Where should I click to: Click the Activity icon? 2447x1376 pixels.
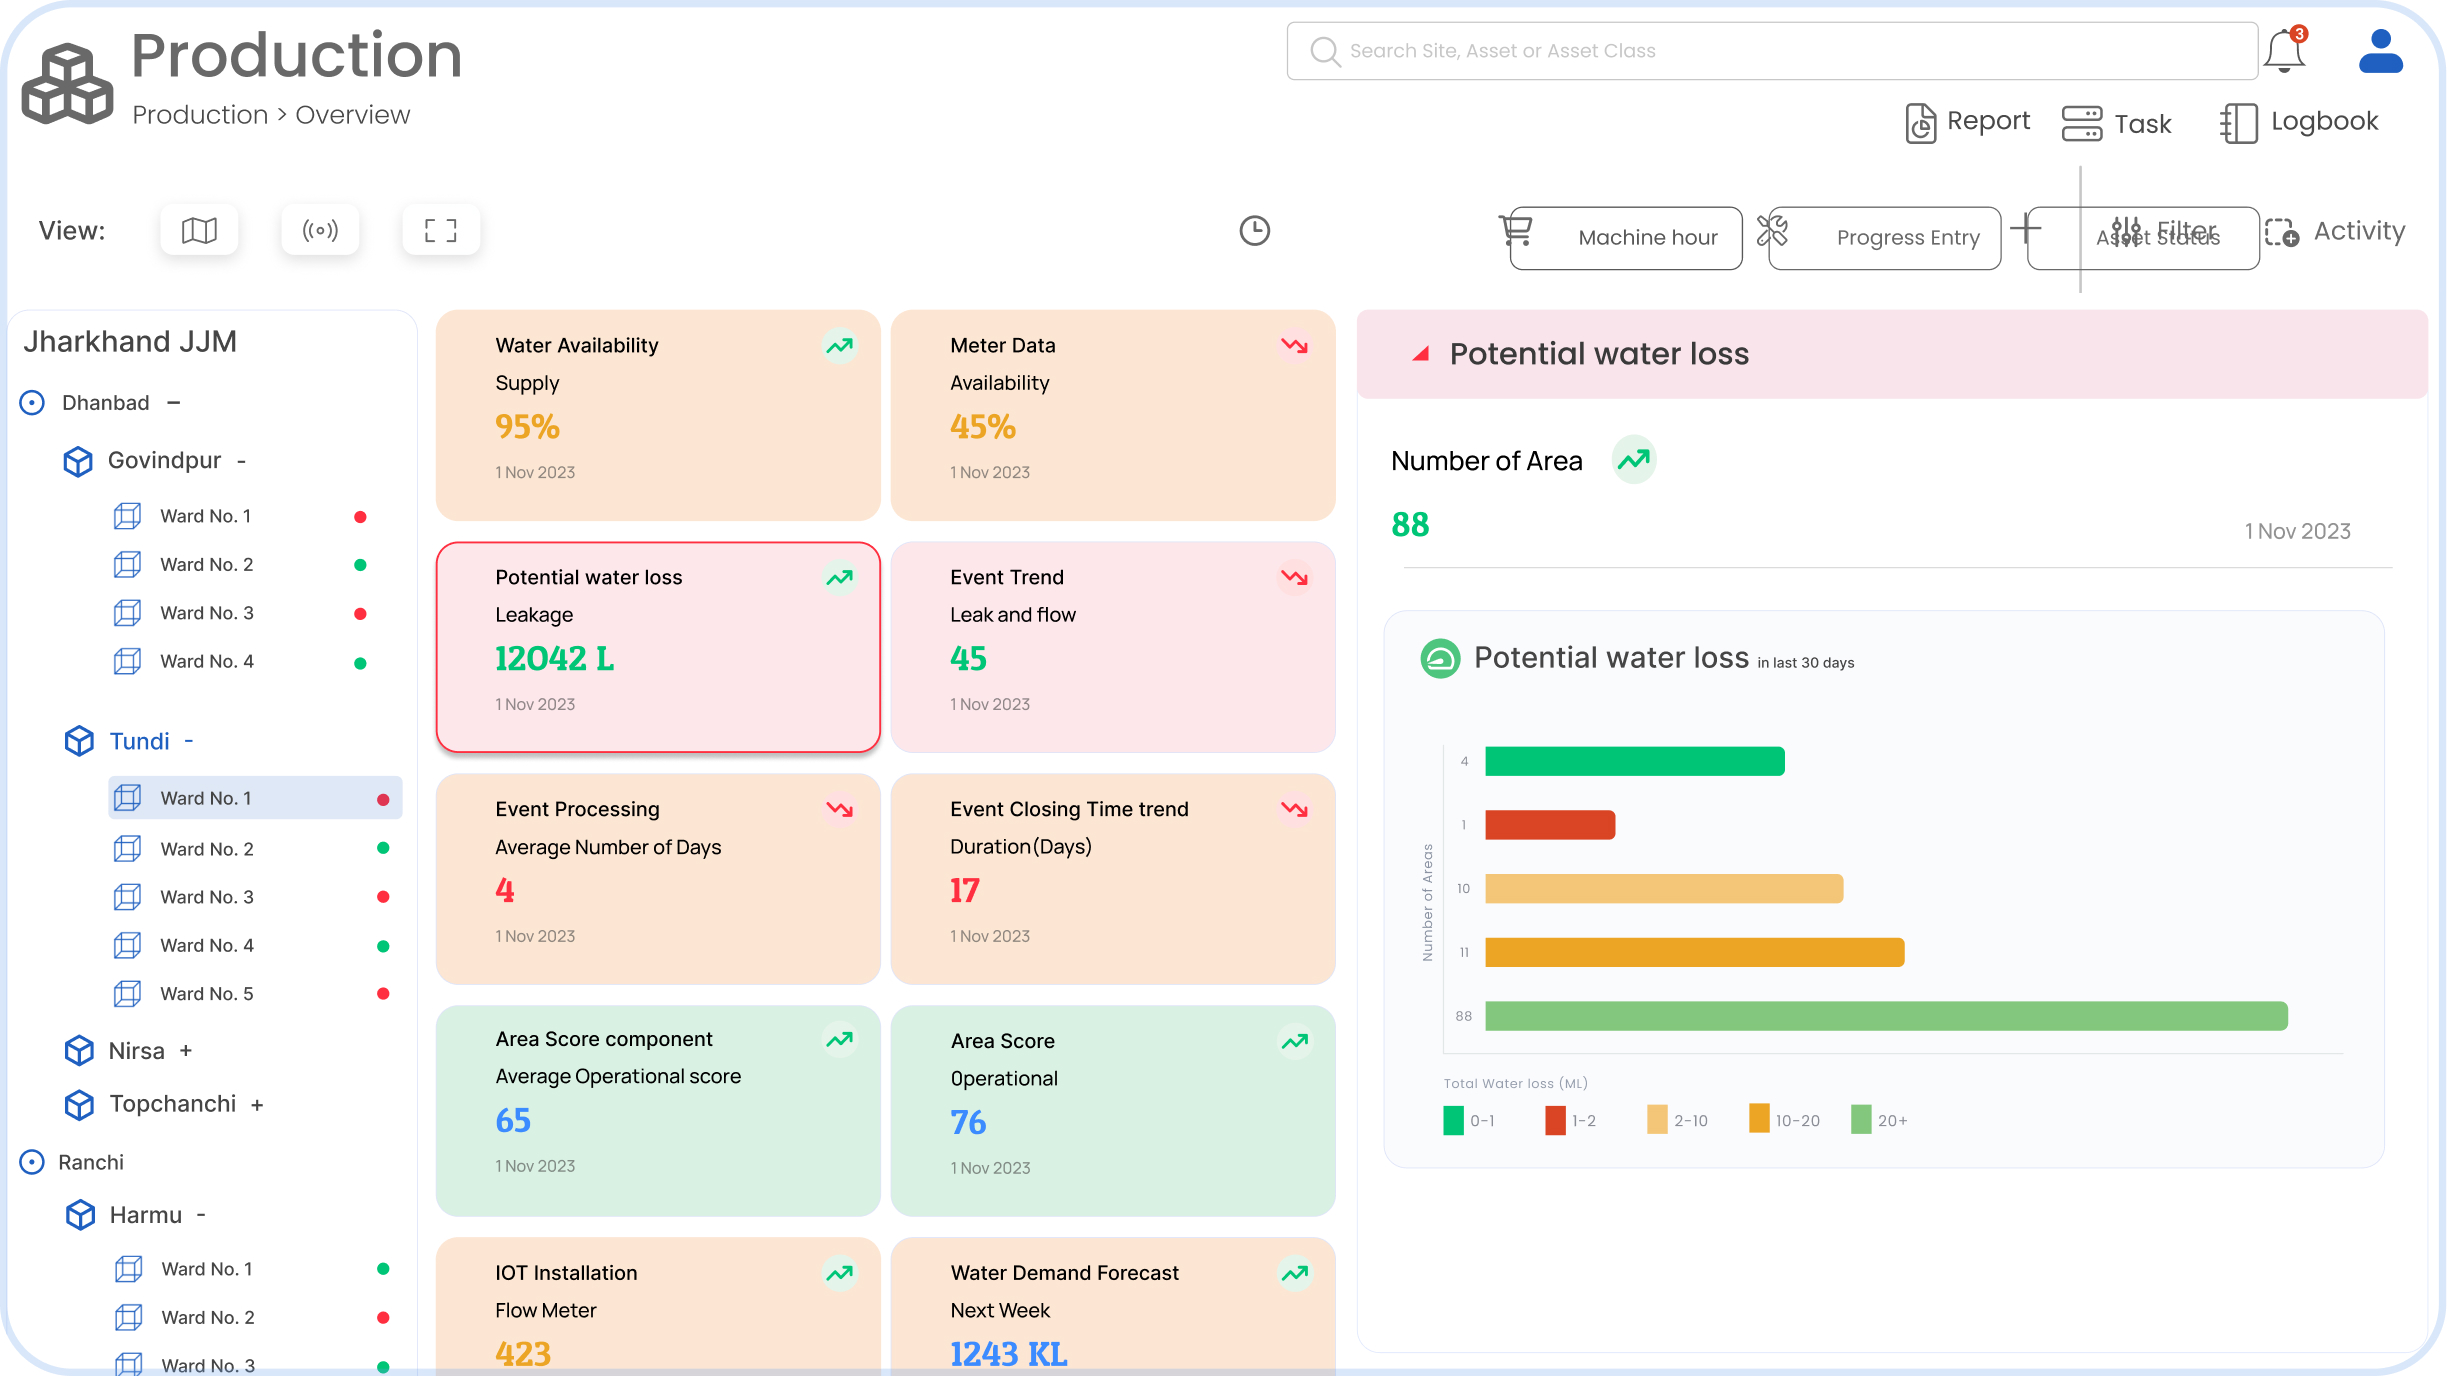coord(2283,232)
